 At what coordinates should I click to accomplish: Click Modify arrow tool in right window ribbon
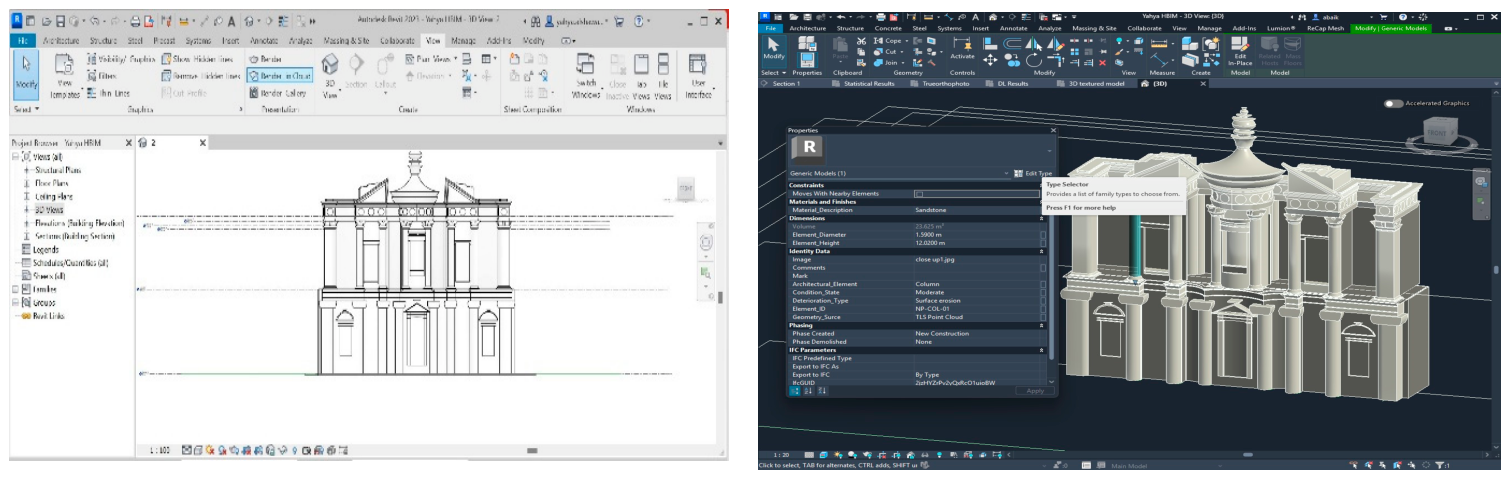pyautogui.click(x=773, y=51)
